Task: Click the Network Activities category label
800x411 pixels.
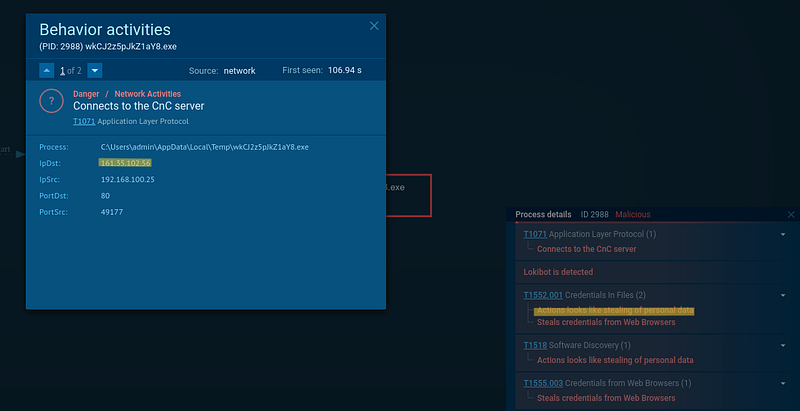Action: [x=147, y=94]
